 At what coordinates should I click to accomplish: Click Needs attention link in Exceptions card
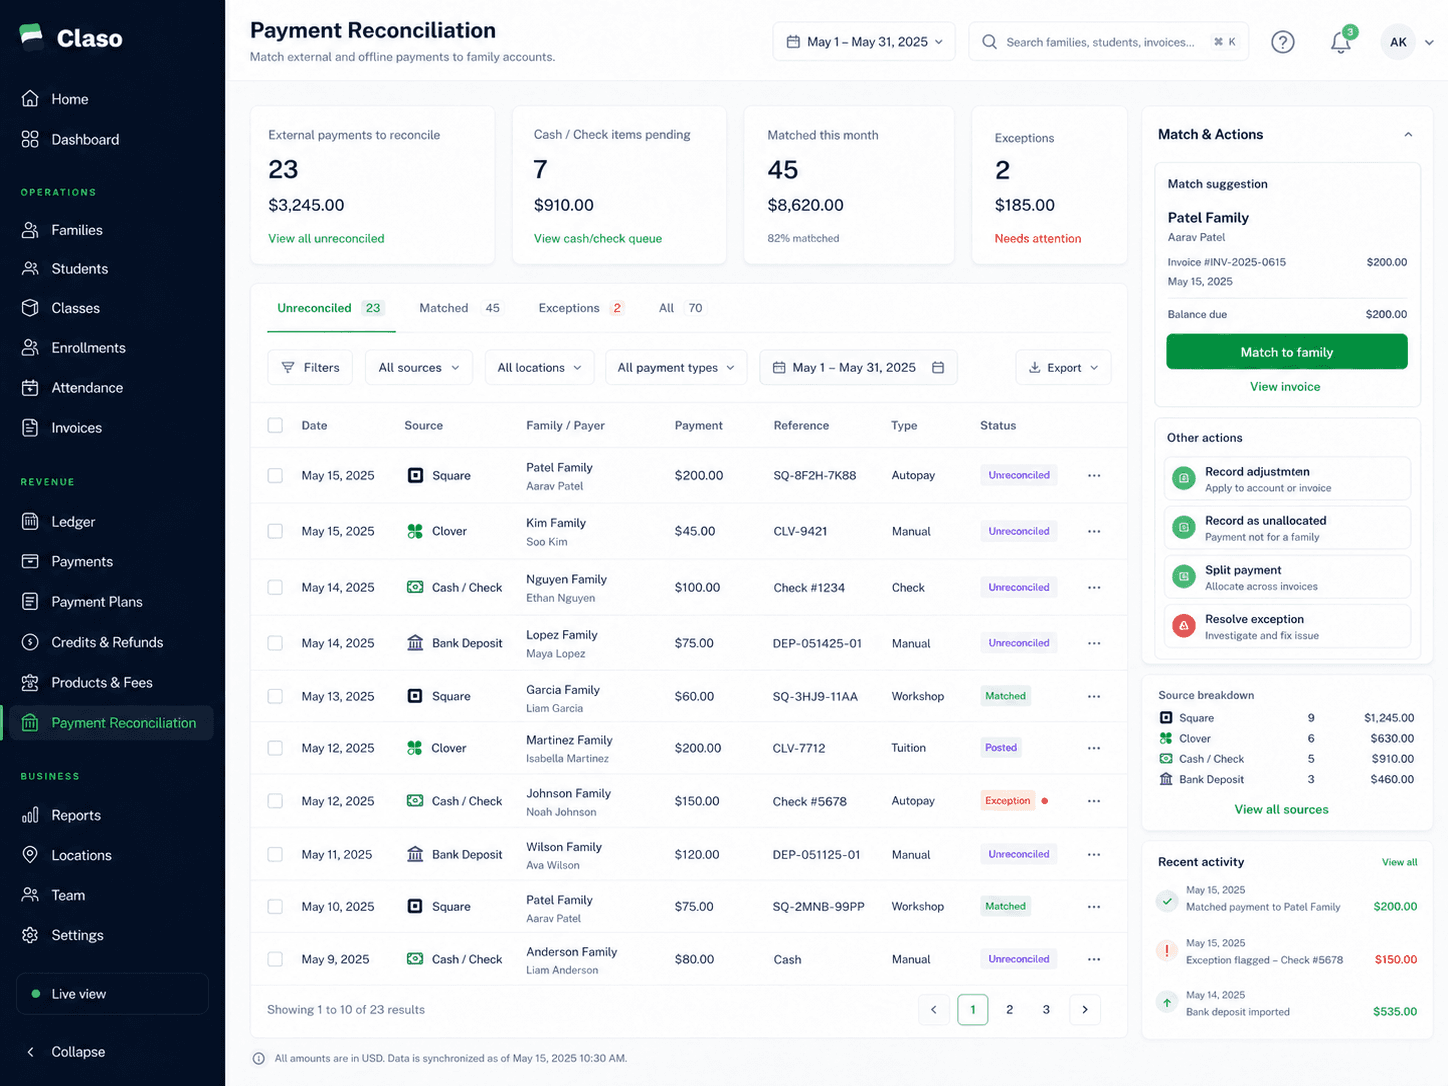pos(1038,239)
